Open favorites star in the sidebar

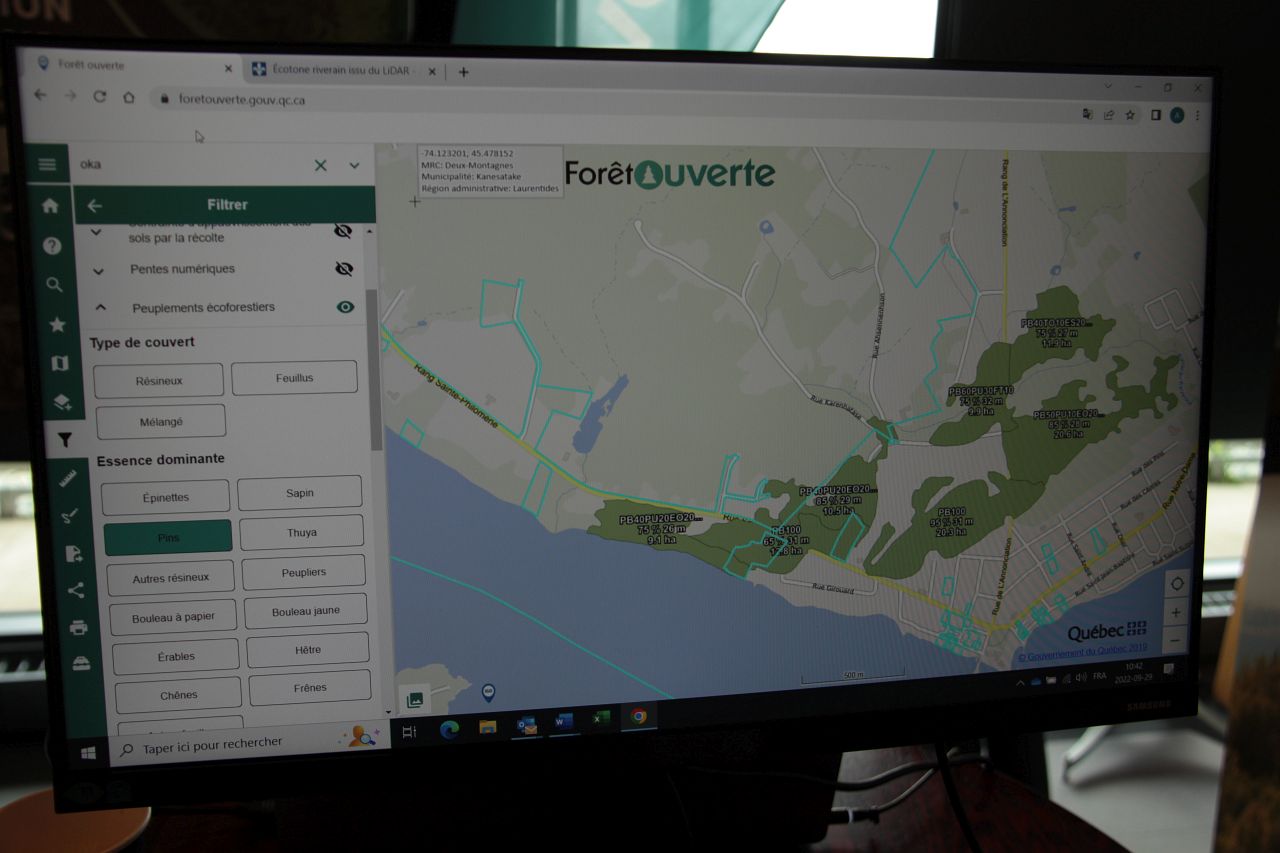[57, 324]
